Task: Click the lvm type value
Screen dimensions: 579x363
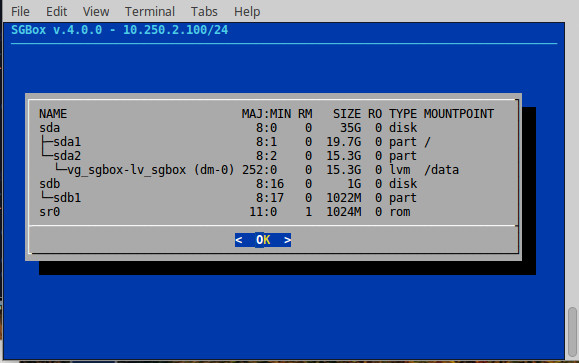Action: (400, 170)
